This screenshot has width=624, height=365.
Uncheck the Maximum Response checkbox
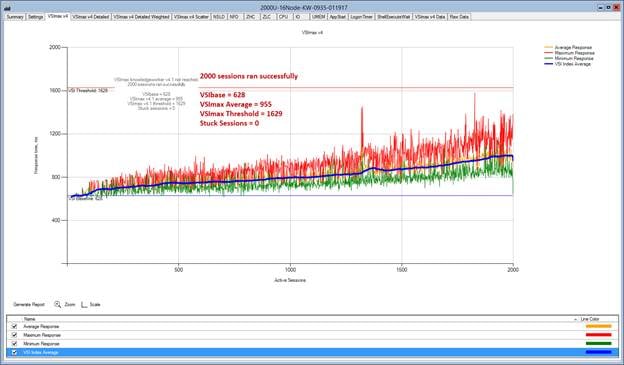15,335
